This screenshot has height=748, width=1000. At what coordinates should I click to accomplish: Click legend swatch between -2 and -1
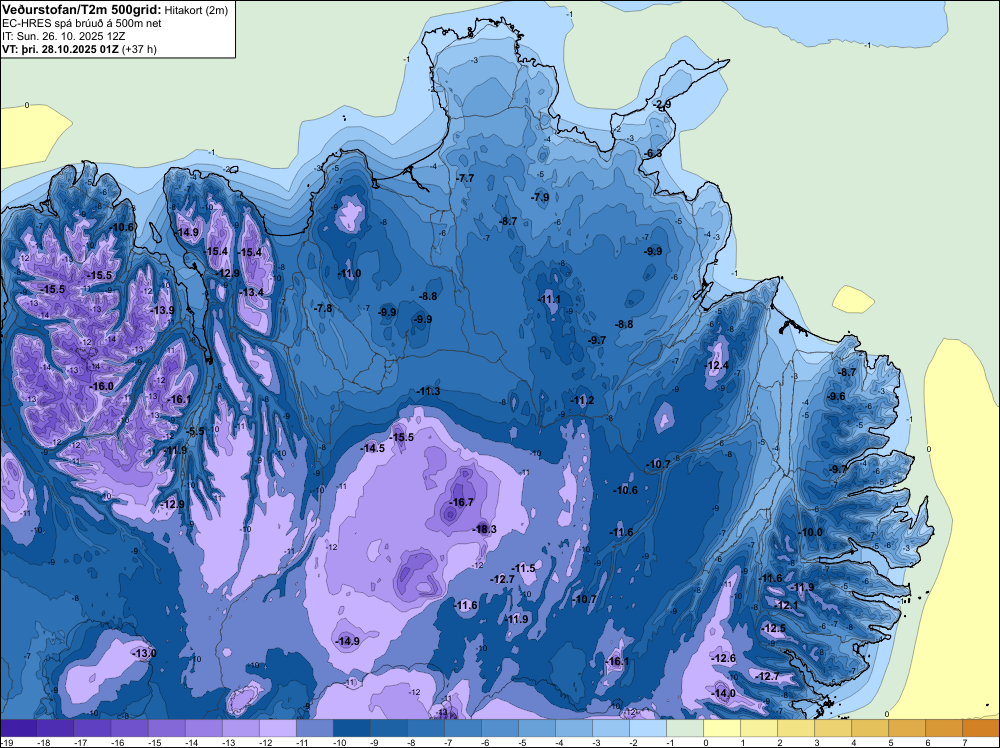coord(648,728)
